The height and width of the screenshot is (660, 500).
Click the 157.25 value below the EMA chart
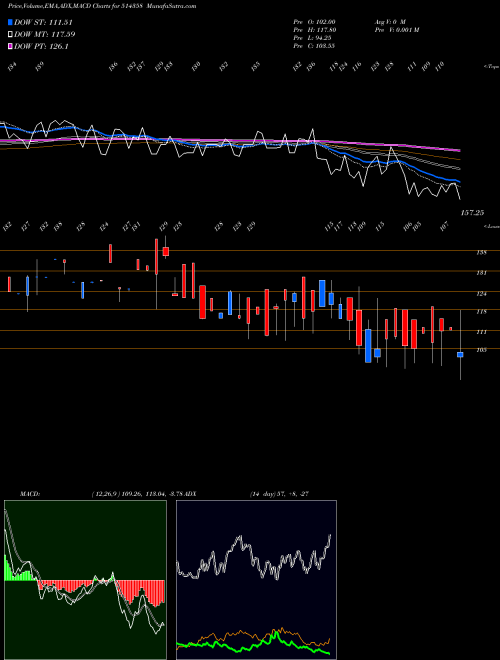(472, 213)
